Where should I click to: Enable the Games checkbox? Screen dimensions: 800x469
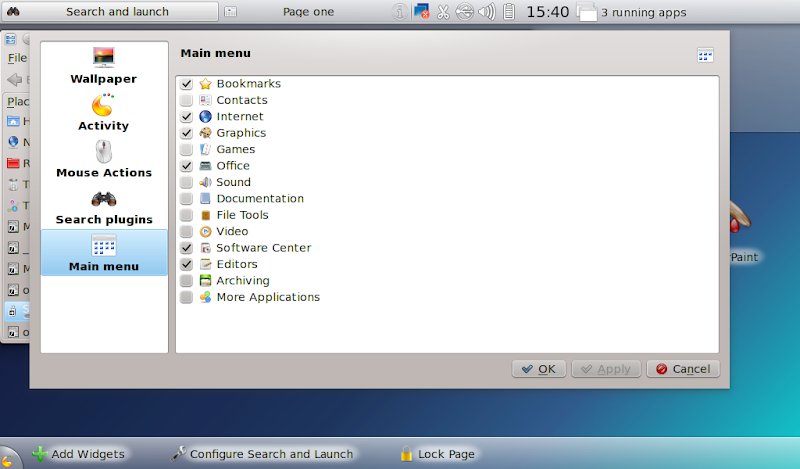pyautogui.click(x=186, y=149)
